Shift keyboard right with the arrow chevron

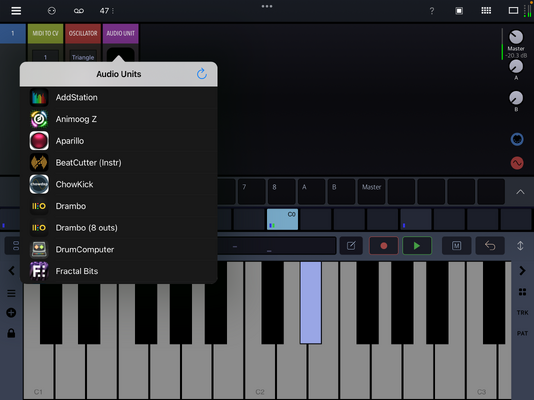tap(522, 271)
